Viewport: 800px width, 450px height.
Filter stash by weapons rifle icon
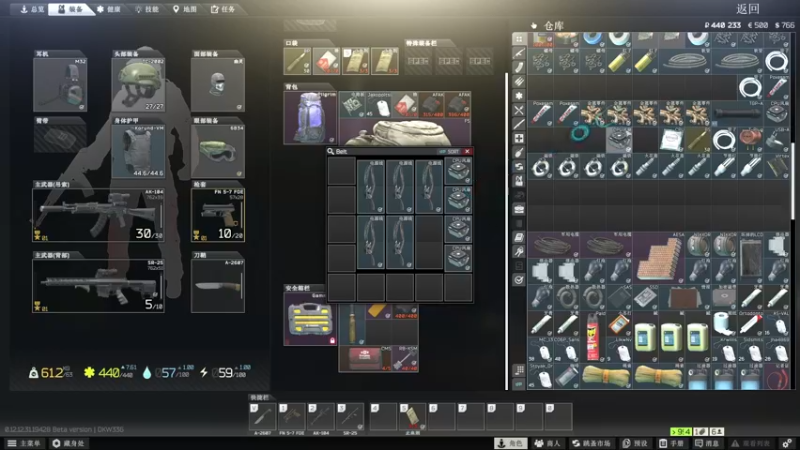pyautogui.click(x=519, y=53)
